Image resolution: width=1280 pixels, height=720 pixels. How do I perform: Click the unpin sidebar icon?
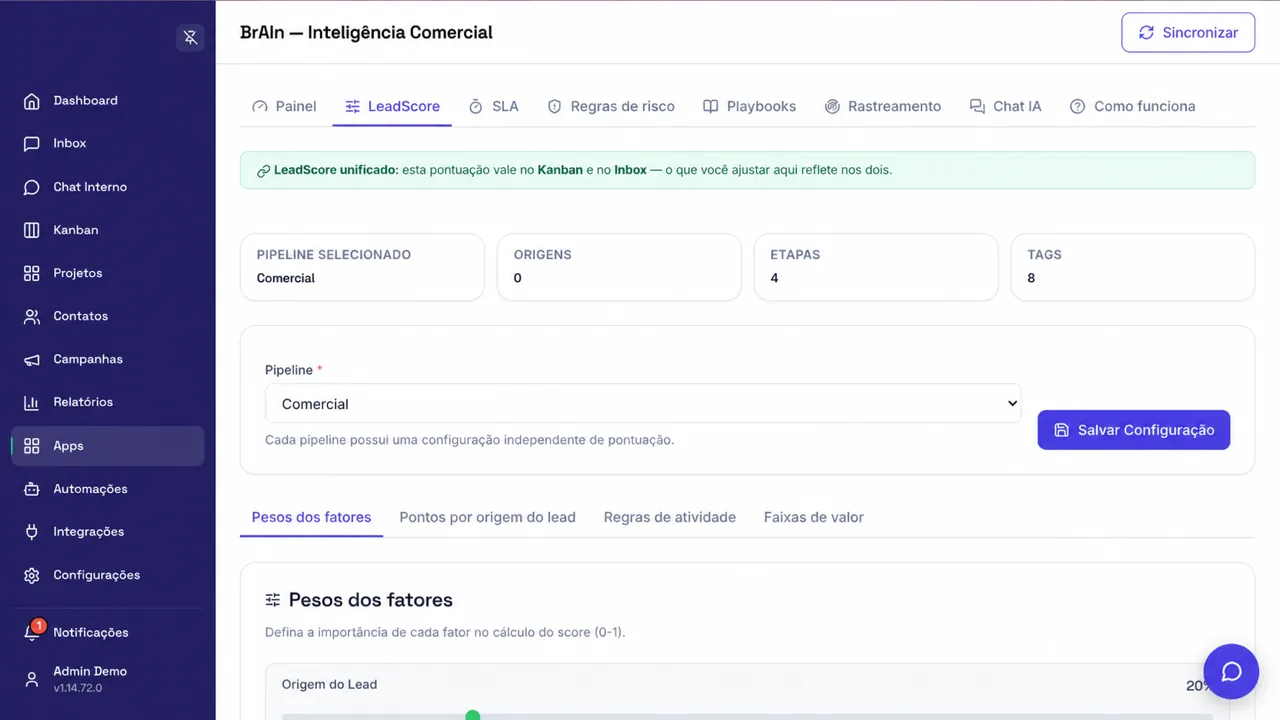(190, 37)
